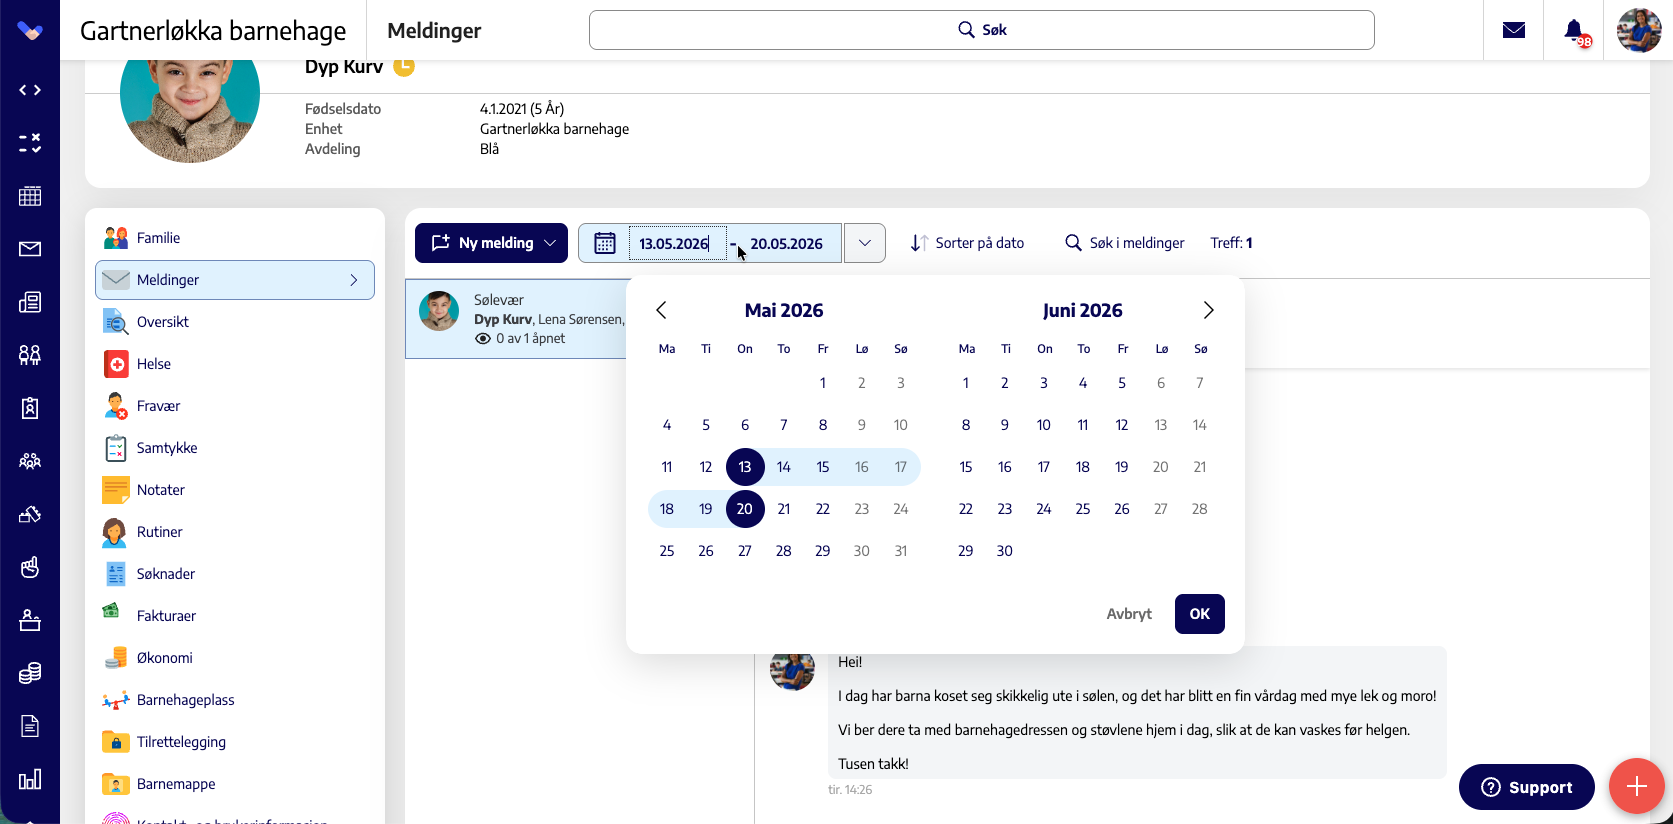Go to next month after Juni 2026
The height and width of the screenshot is (824, 1673).
[1208, 310]
